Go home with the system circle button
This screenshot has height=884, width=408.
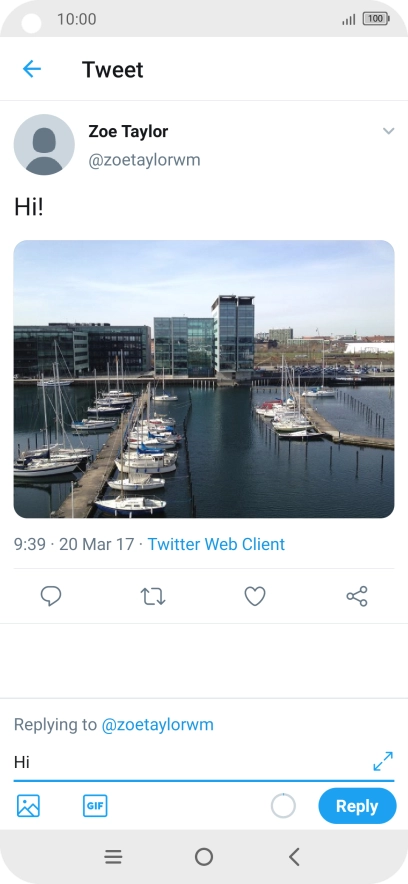coord(203,857)
